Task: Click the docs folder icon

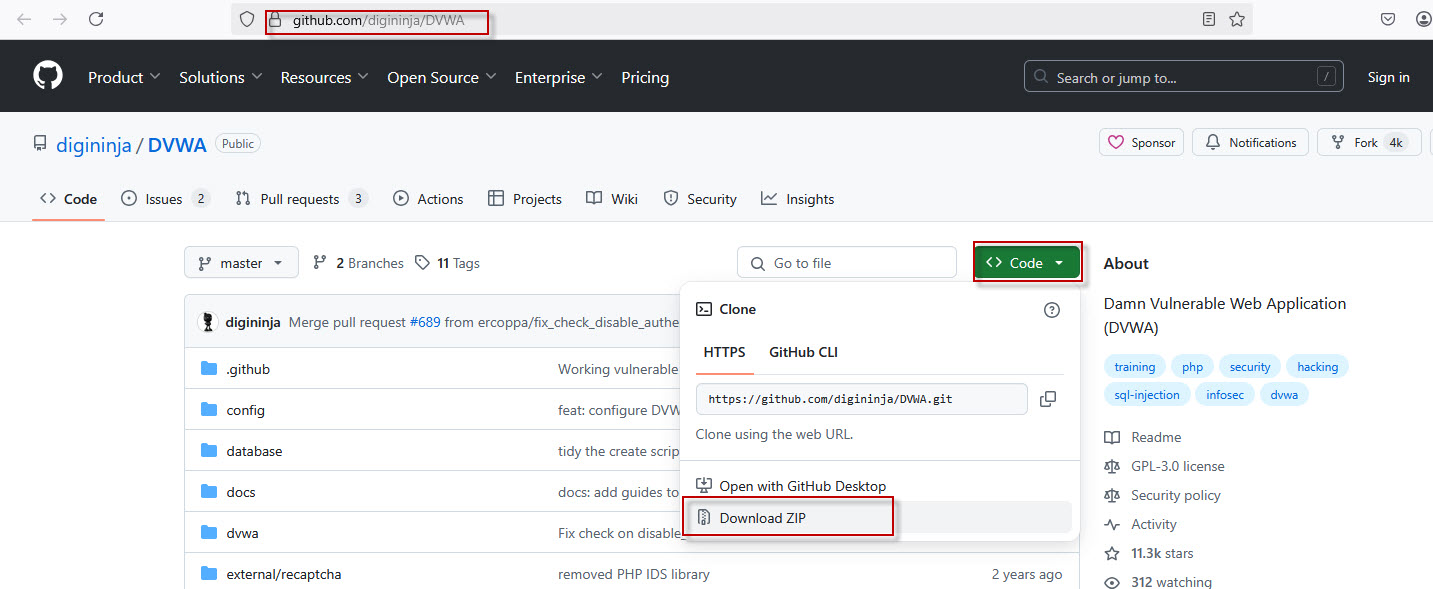Action: pyautogui.click(x=209, y=492)
